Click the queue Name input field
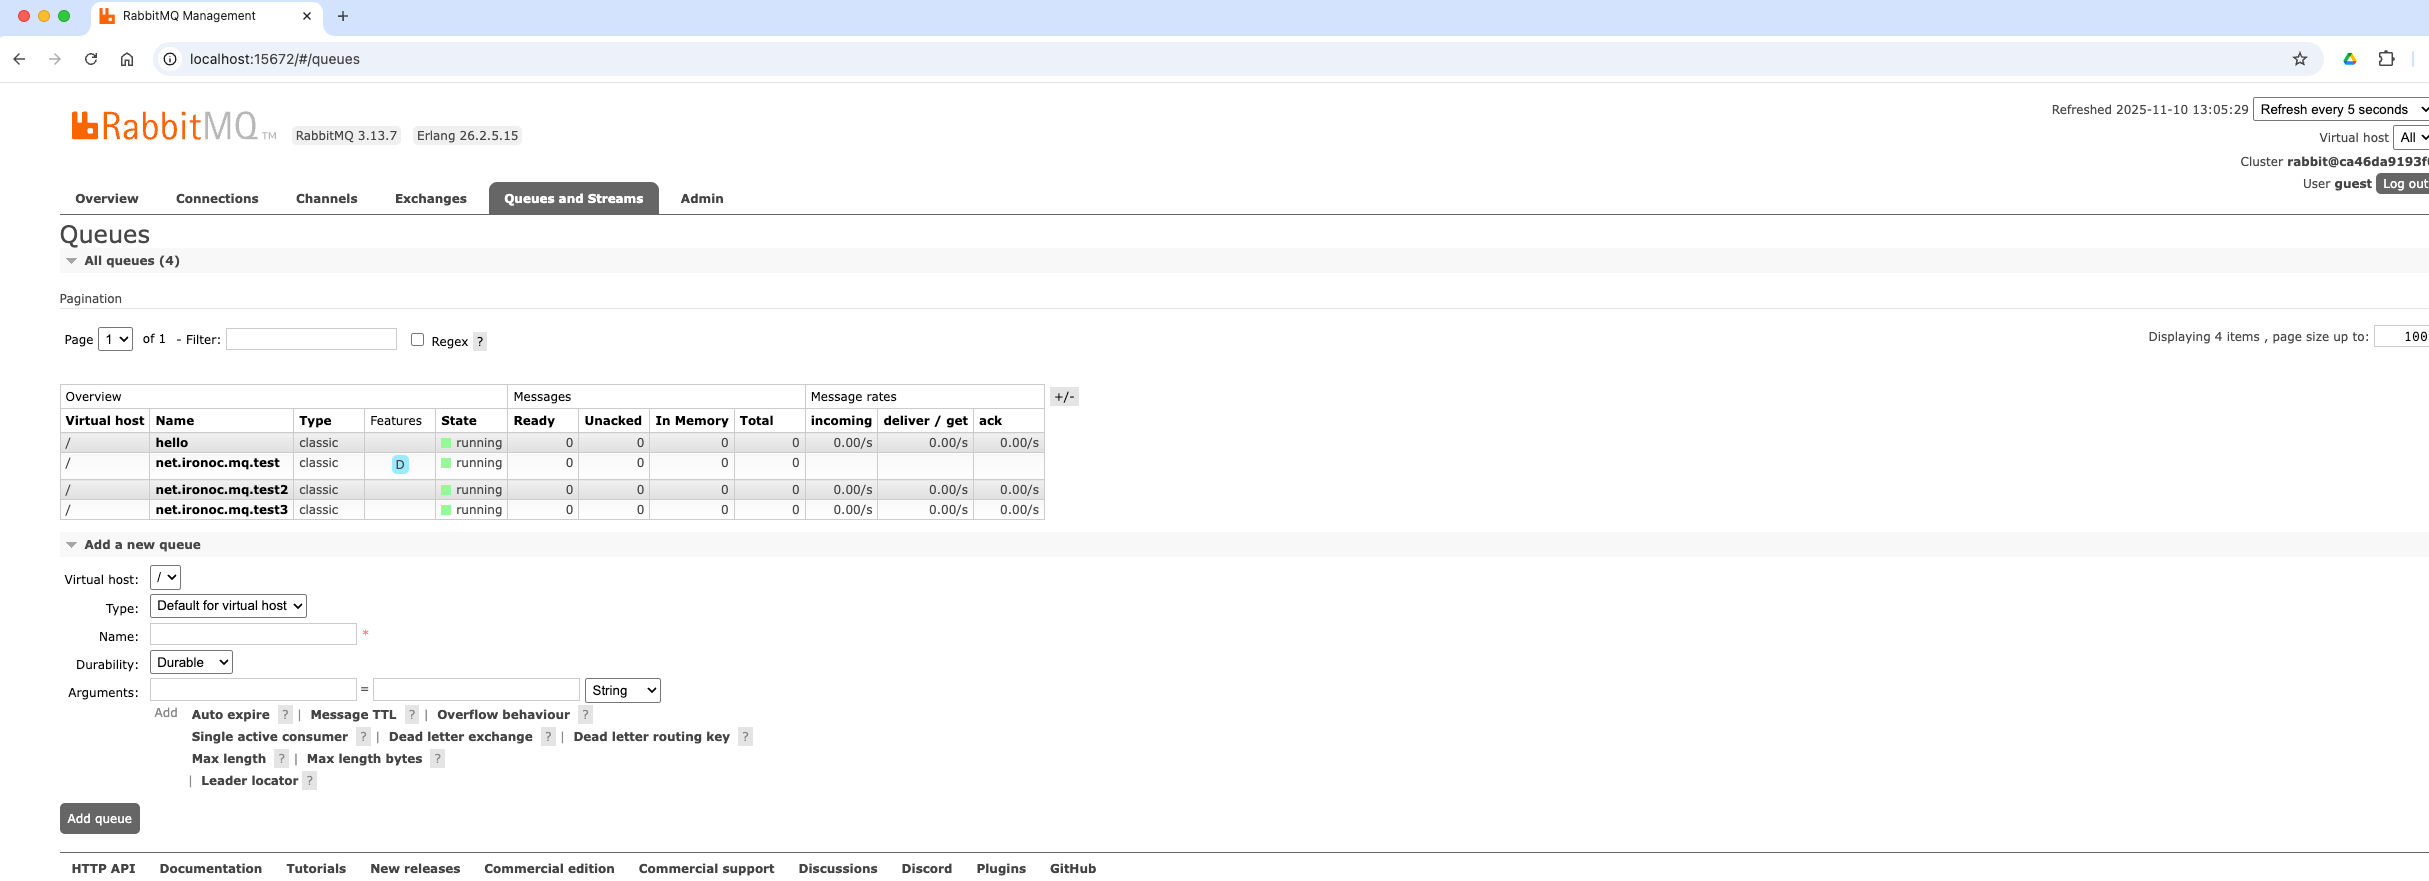Viewport: 2429px width, 881px height. click(x=253, y=635)
